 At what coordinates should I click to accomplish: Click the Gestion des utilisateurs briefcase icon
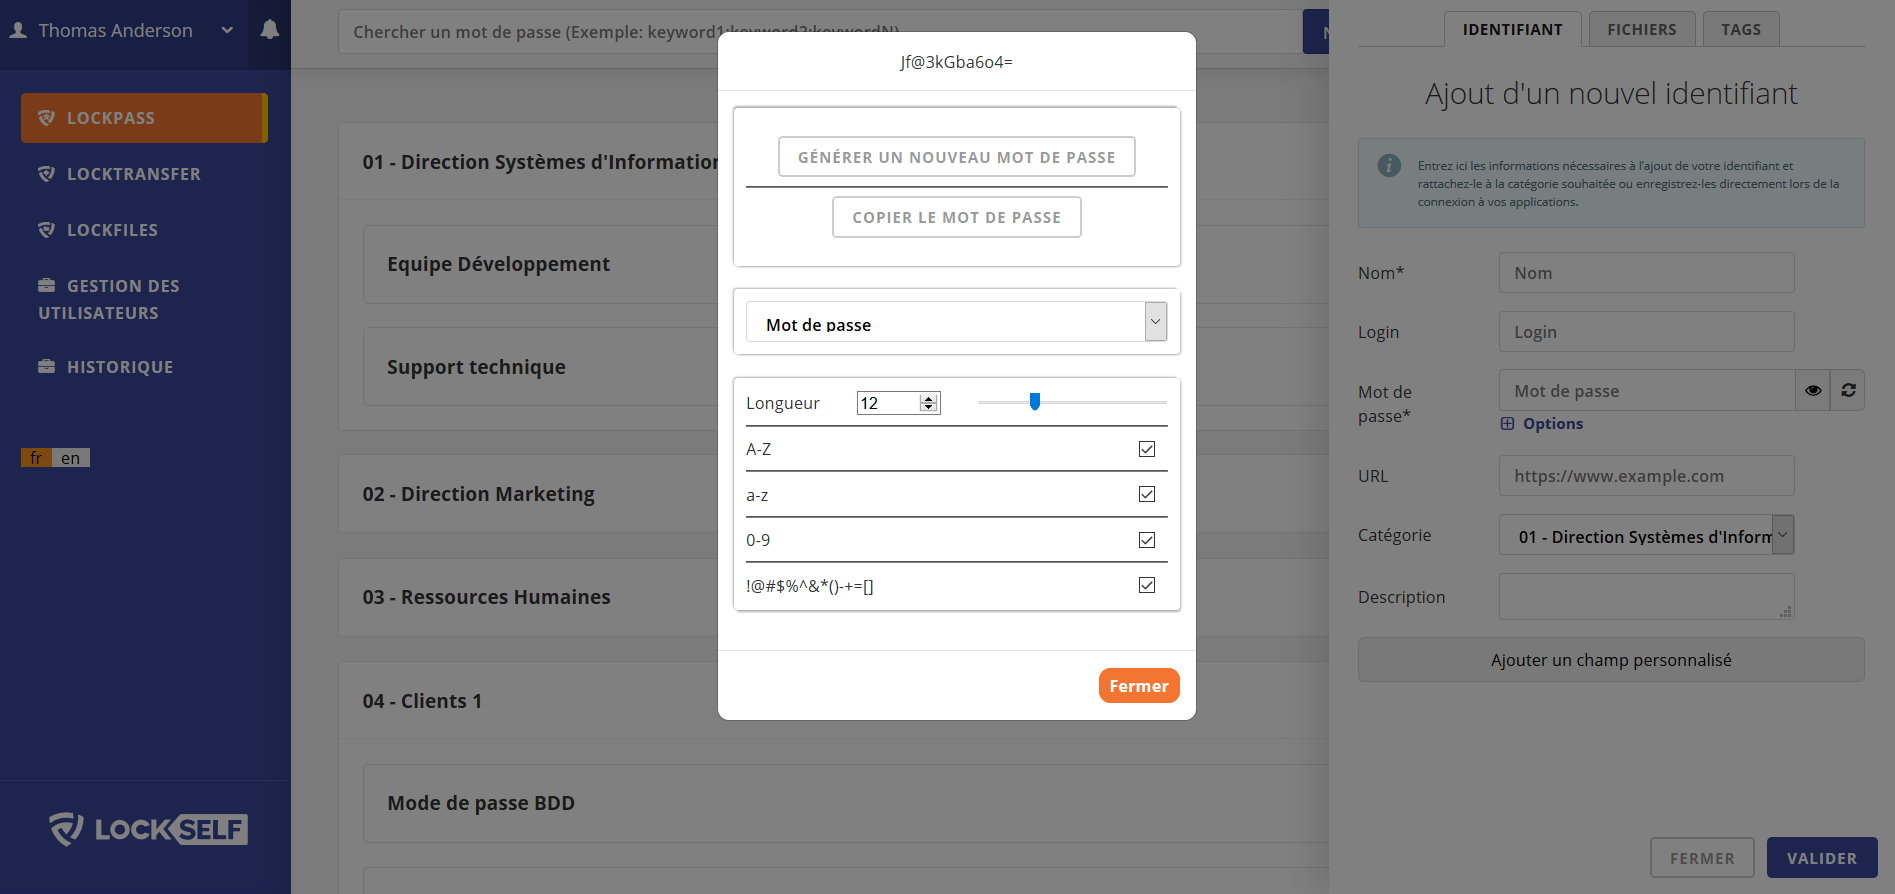pyautogui.click(x=46, y=286)
